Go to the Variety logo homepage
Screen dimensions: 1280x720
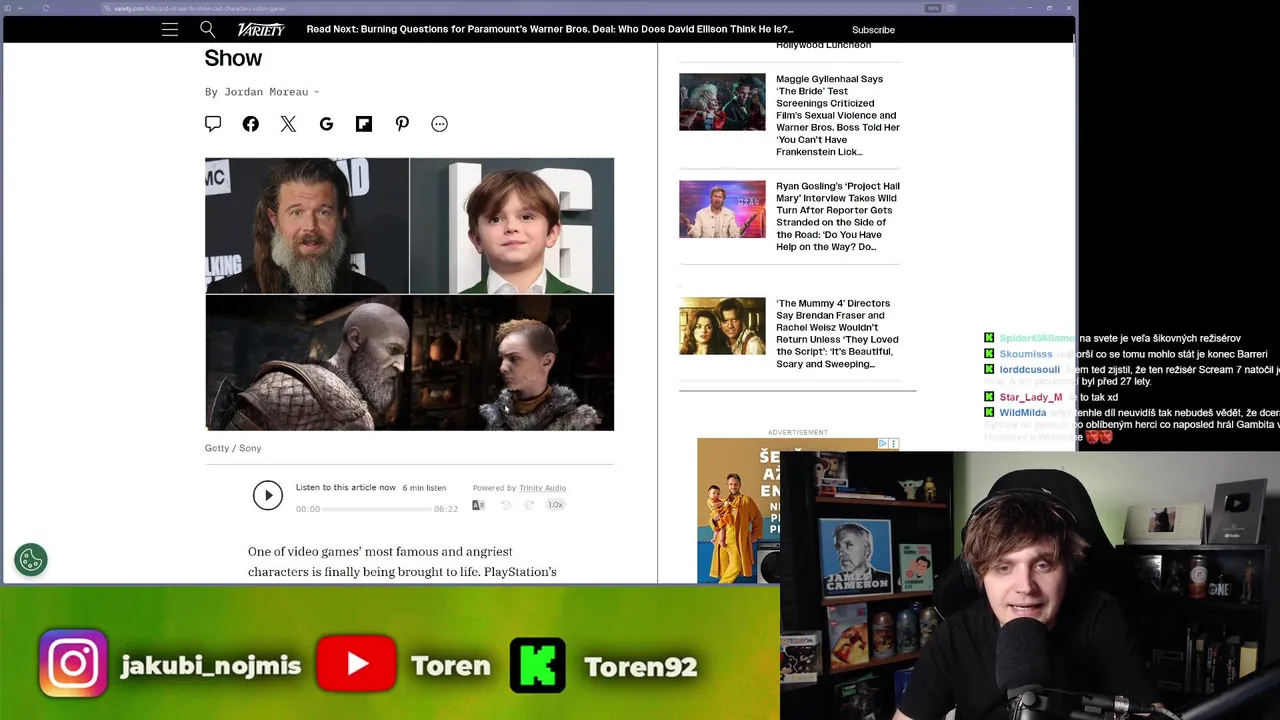[260, 29]
